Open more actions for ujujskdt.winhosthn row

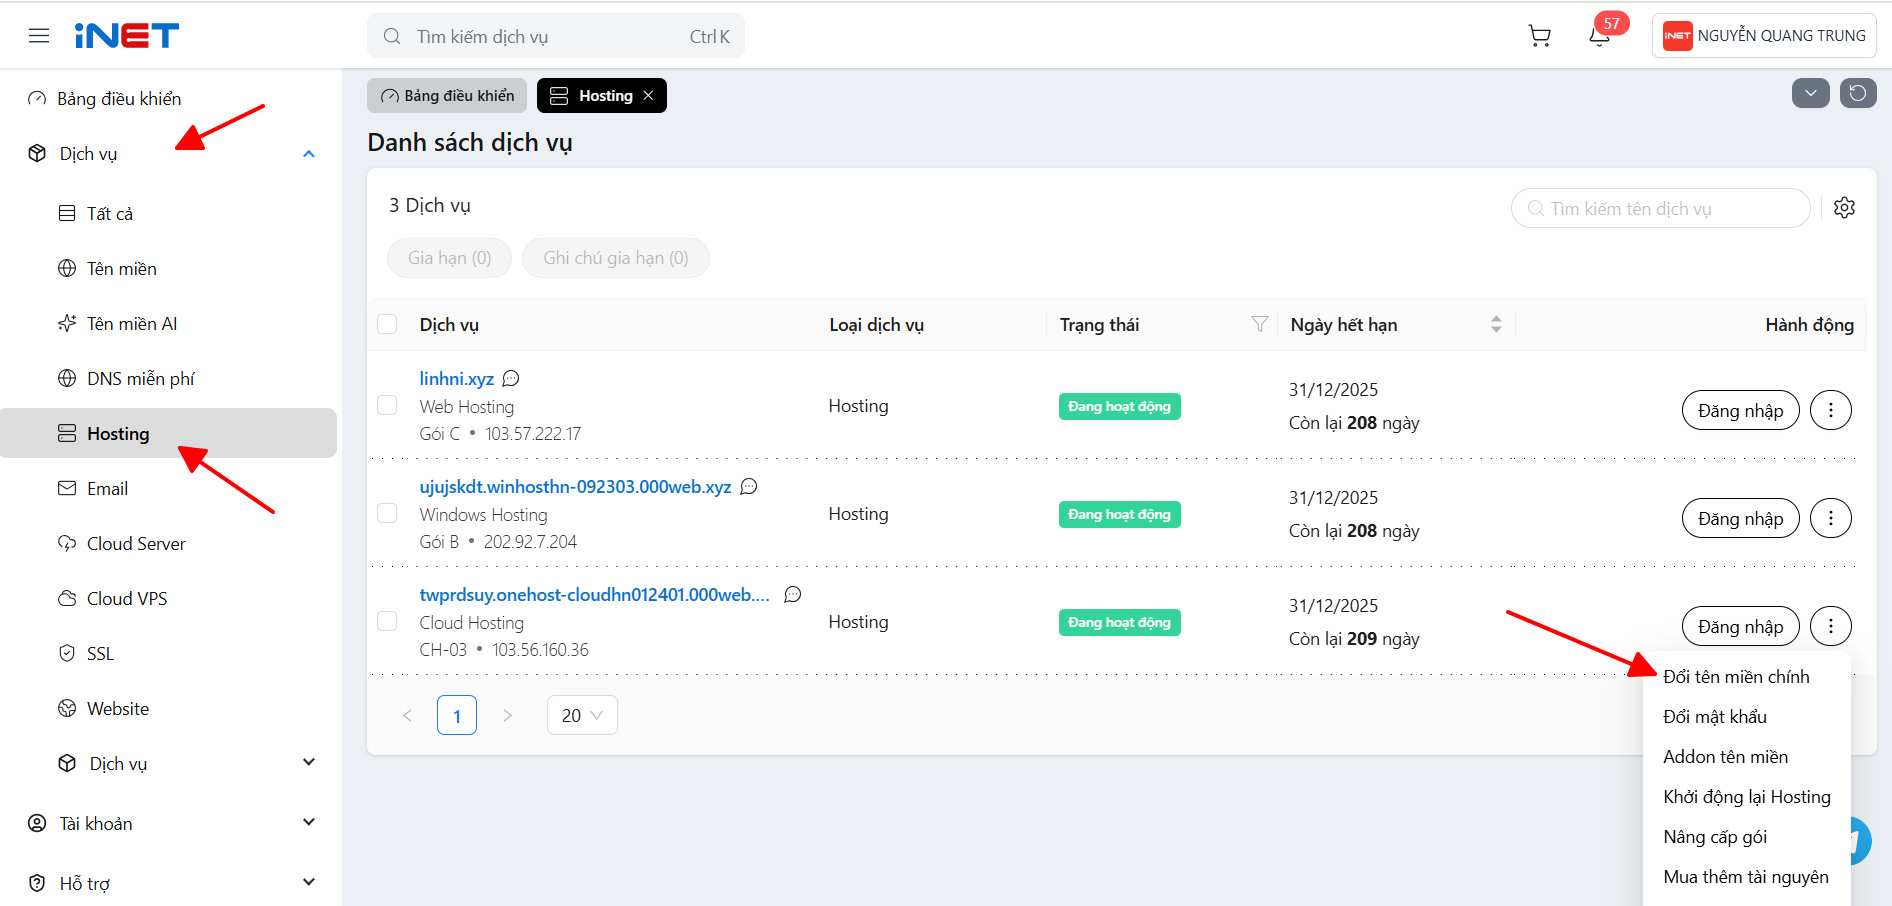(1831, 518)
